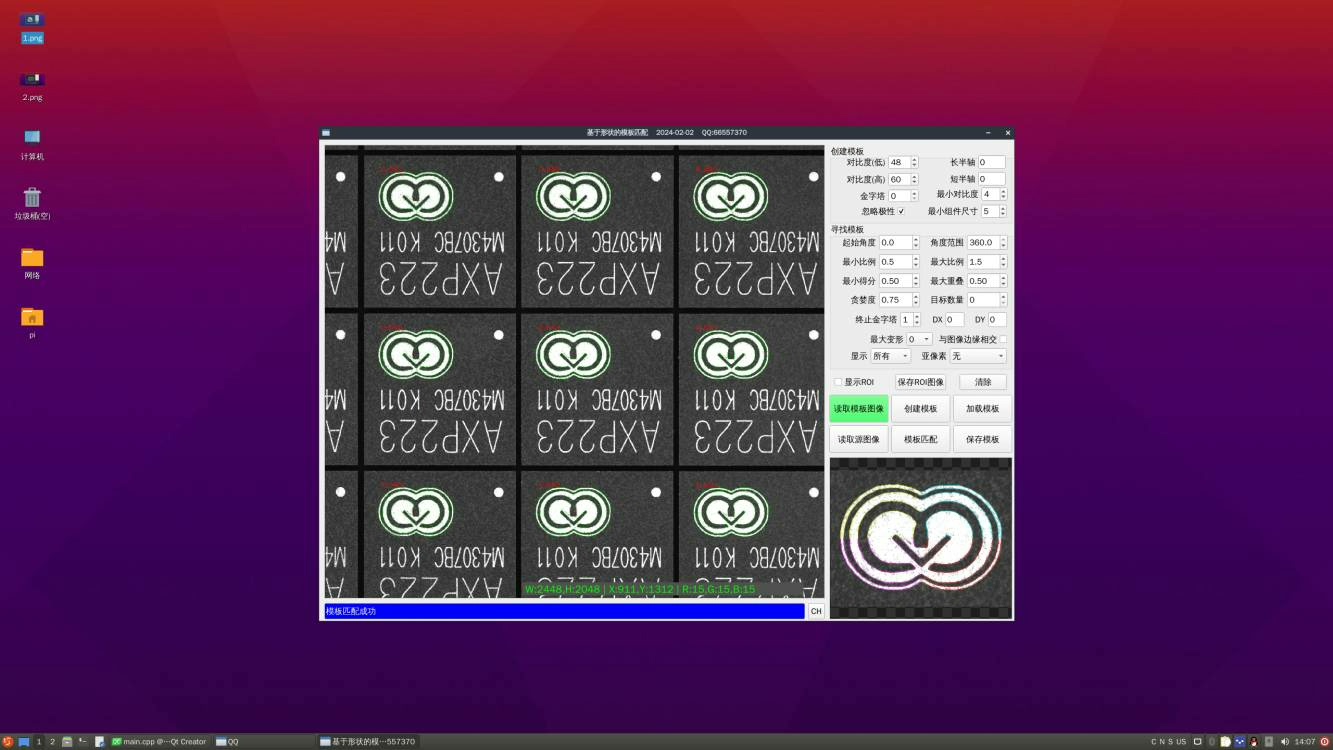Click the red power button in tray
Screen dimensions: 1333x750
tap(1324, 742)
